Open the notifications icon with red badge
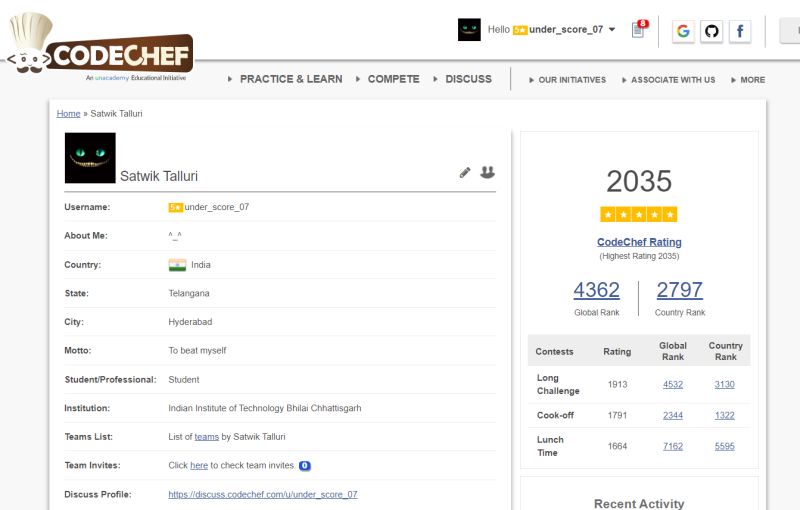Viewport: 800px width, 510px height. point(639,30)
